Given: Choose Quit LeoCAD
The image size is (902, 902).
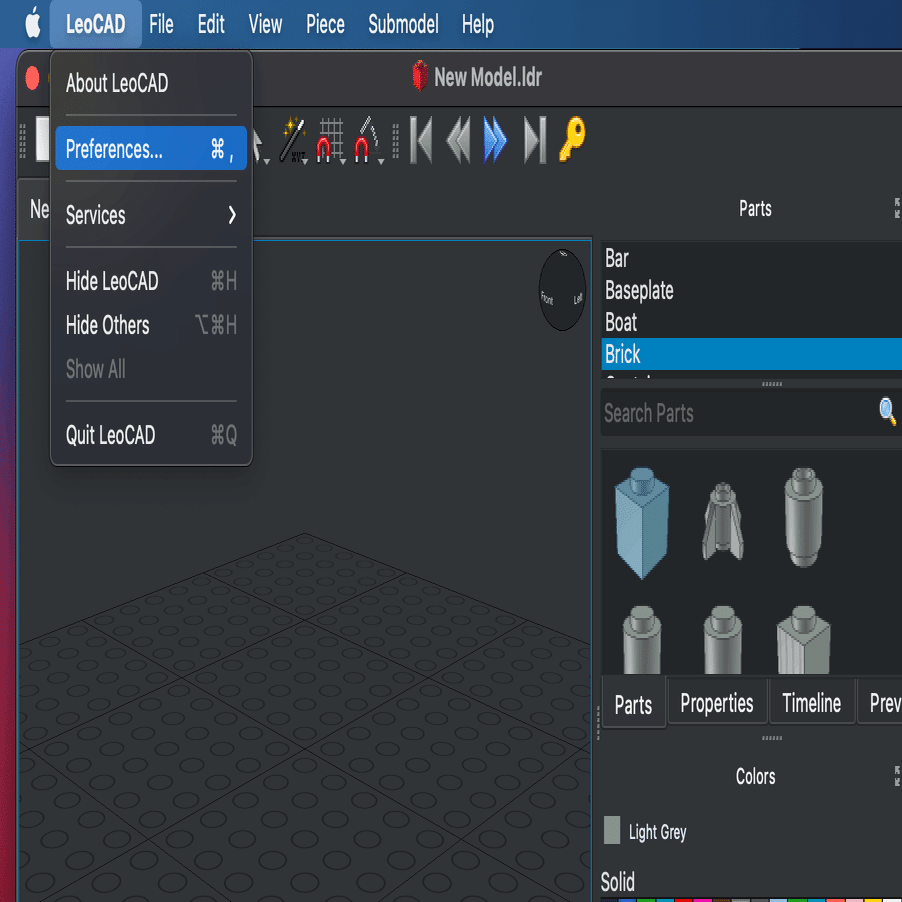Looking at the screenshot, I should pos(151,435).
